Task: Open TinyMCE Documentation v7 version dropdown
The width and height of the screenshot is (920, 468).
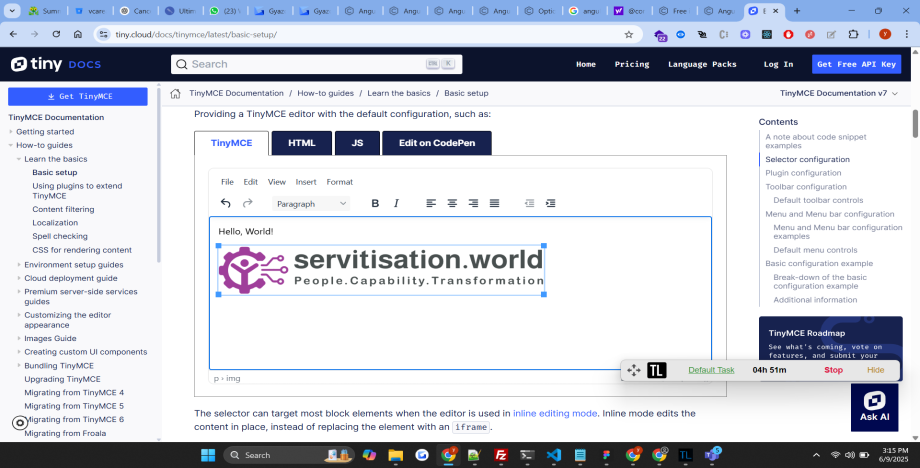Action: click(838, 93)
